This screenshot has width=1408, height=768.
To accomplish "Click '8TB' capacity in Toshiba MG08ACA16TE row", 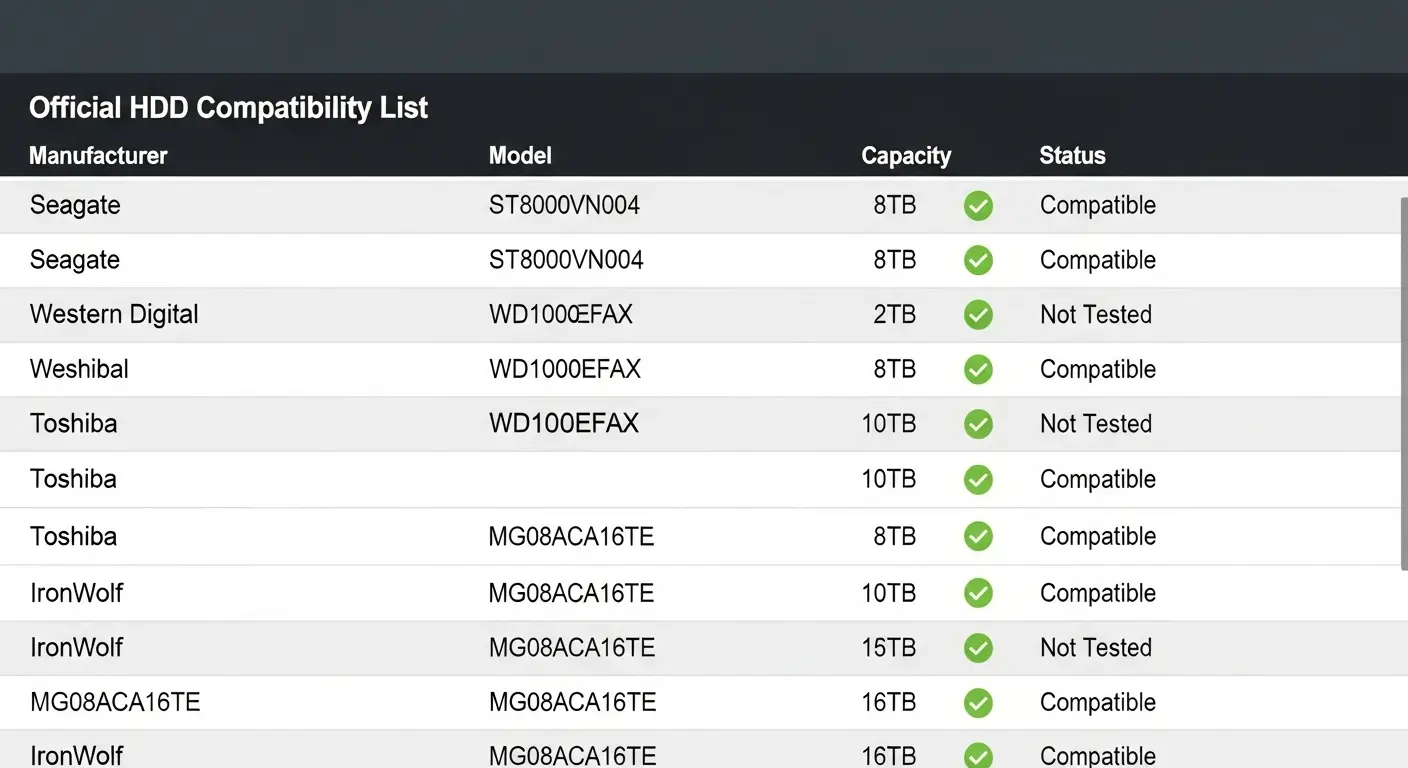I will [x=894, y=537].
